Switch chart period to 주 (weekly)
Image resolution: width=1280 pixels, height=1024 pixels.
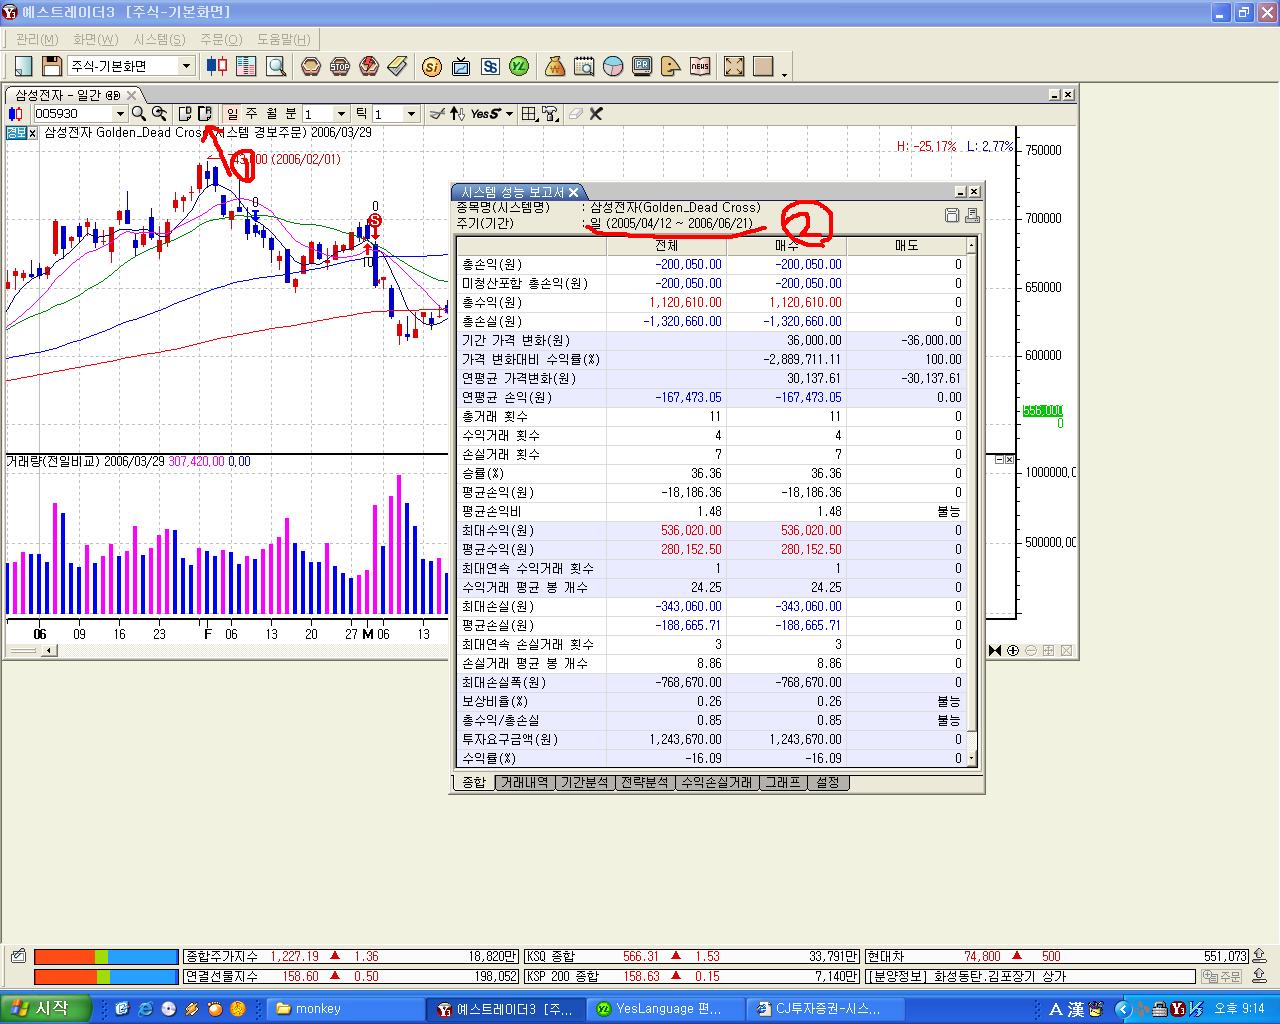(x=252, y=114)
